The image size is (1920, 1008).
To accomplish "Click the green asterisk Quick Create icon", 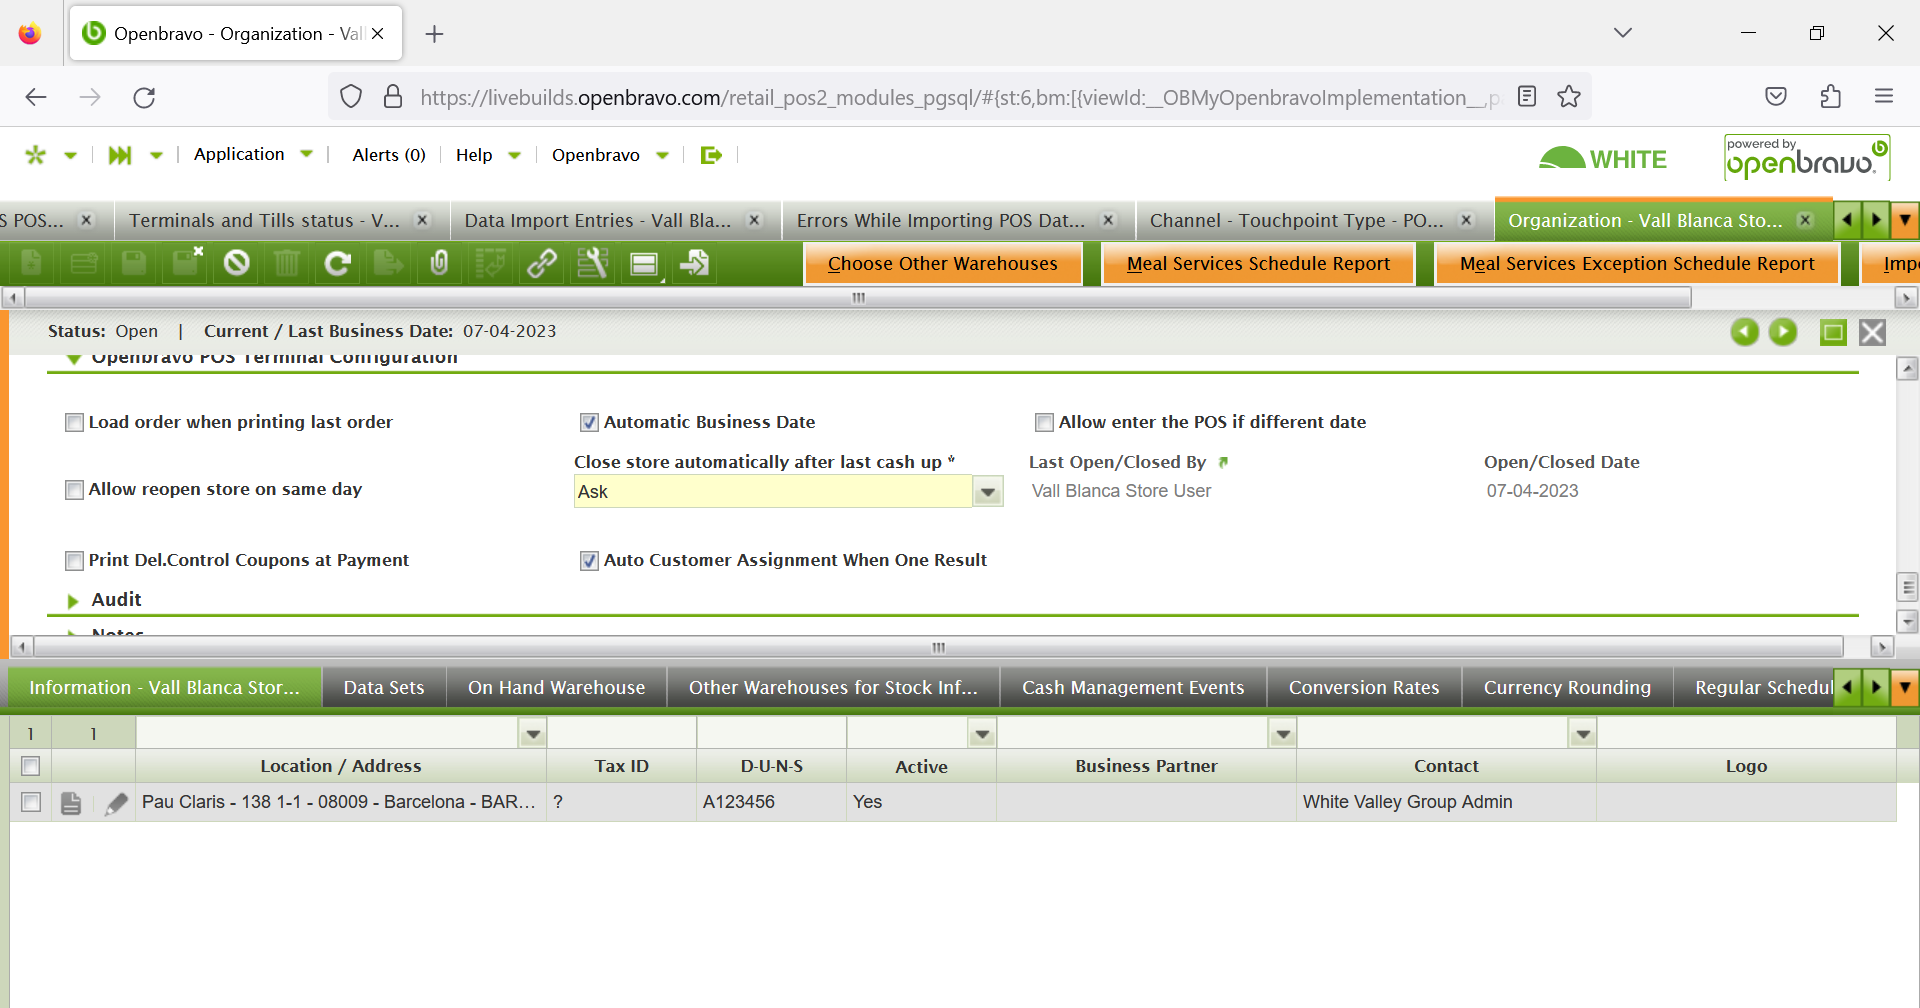I will click(x=36, y=155).
